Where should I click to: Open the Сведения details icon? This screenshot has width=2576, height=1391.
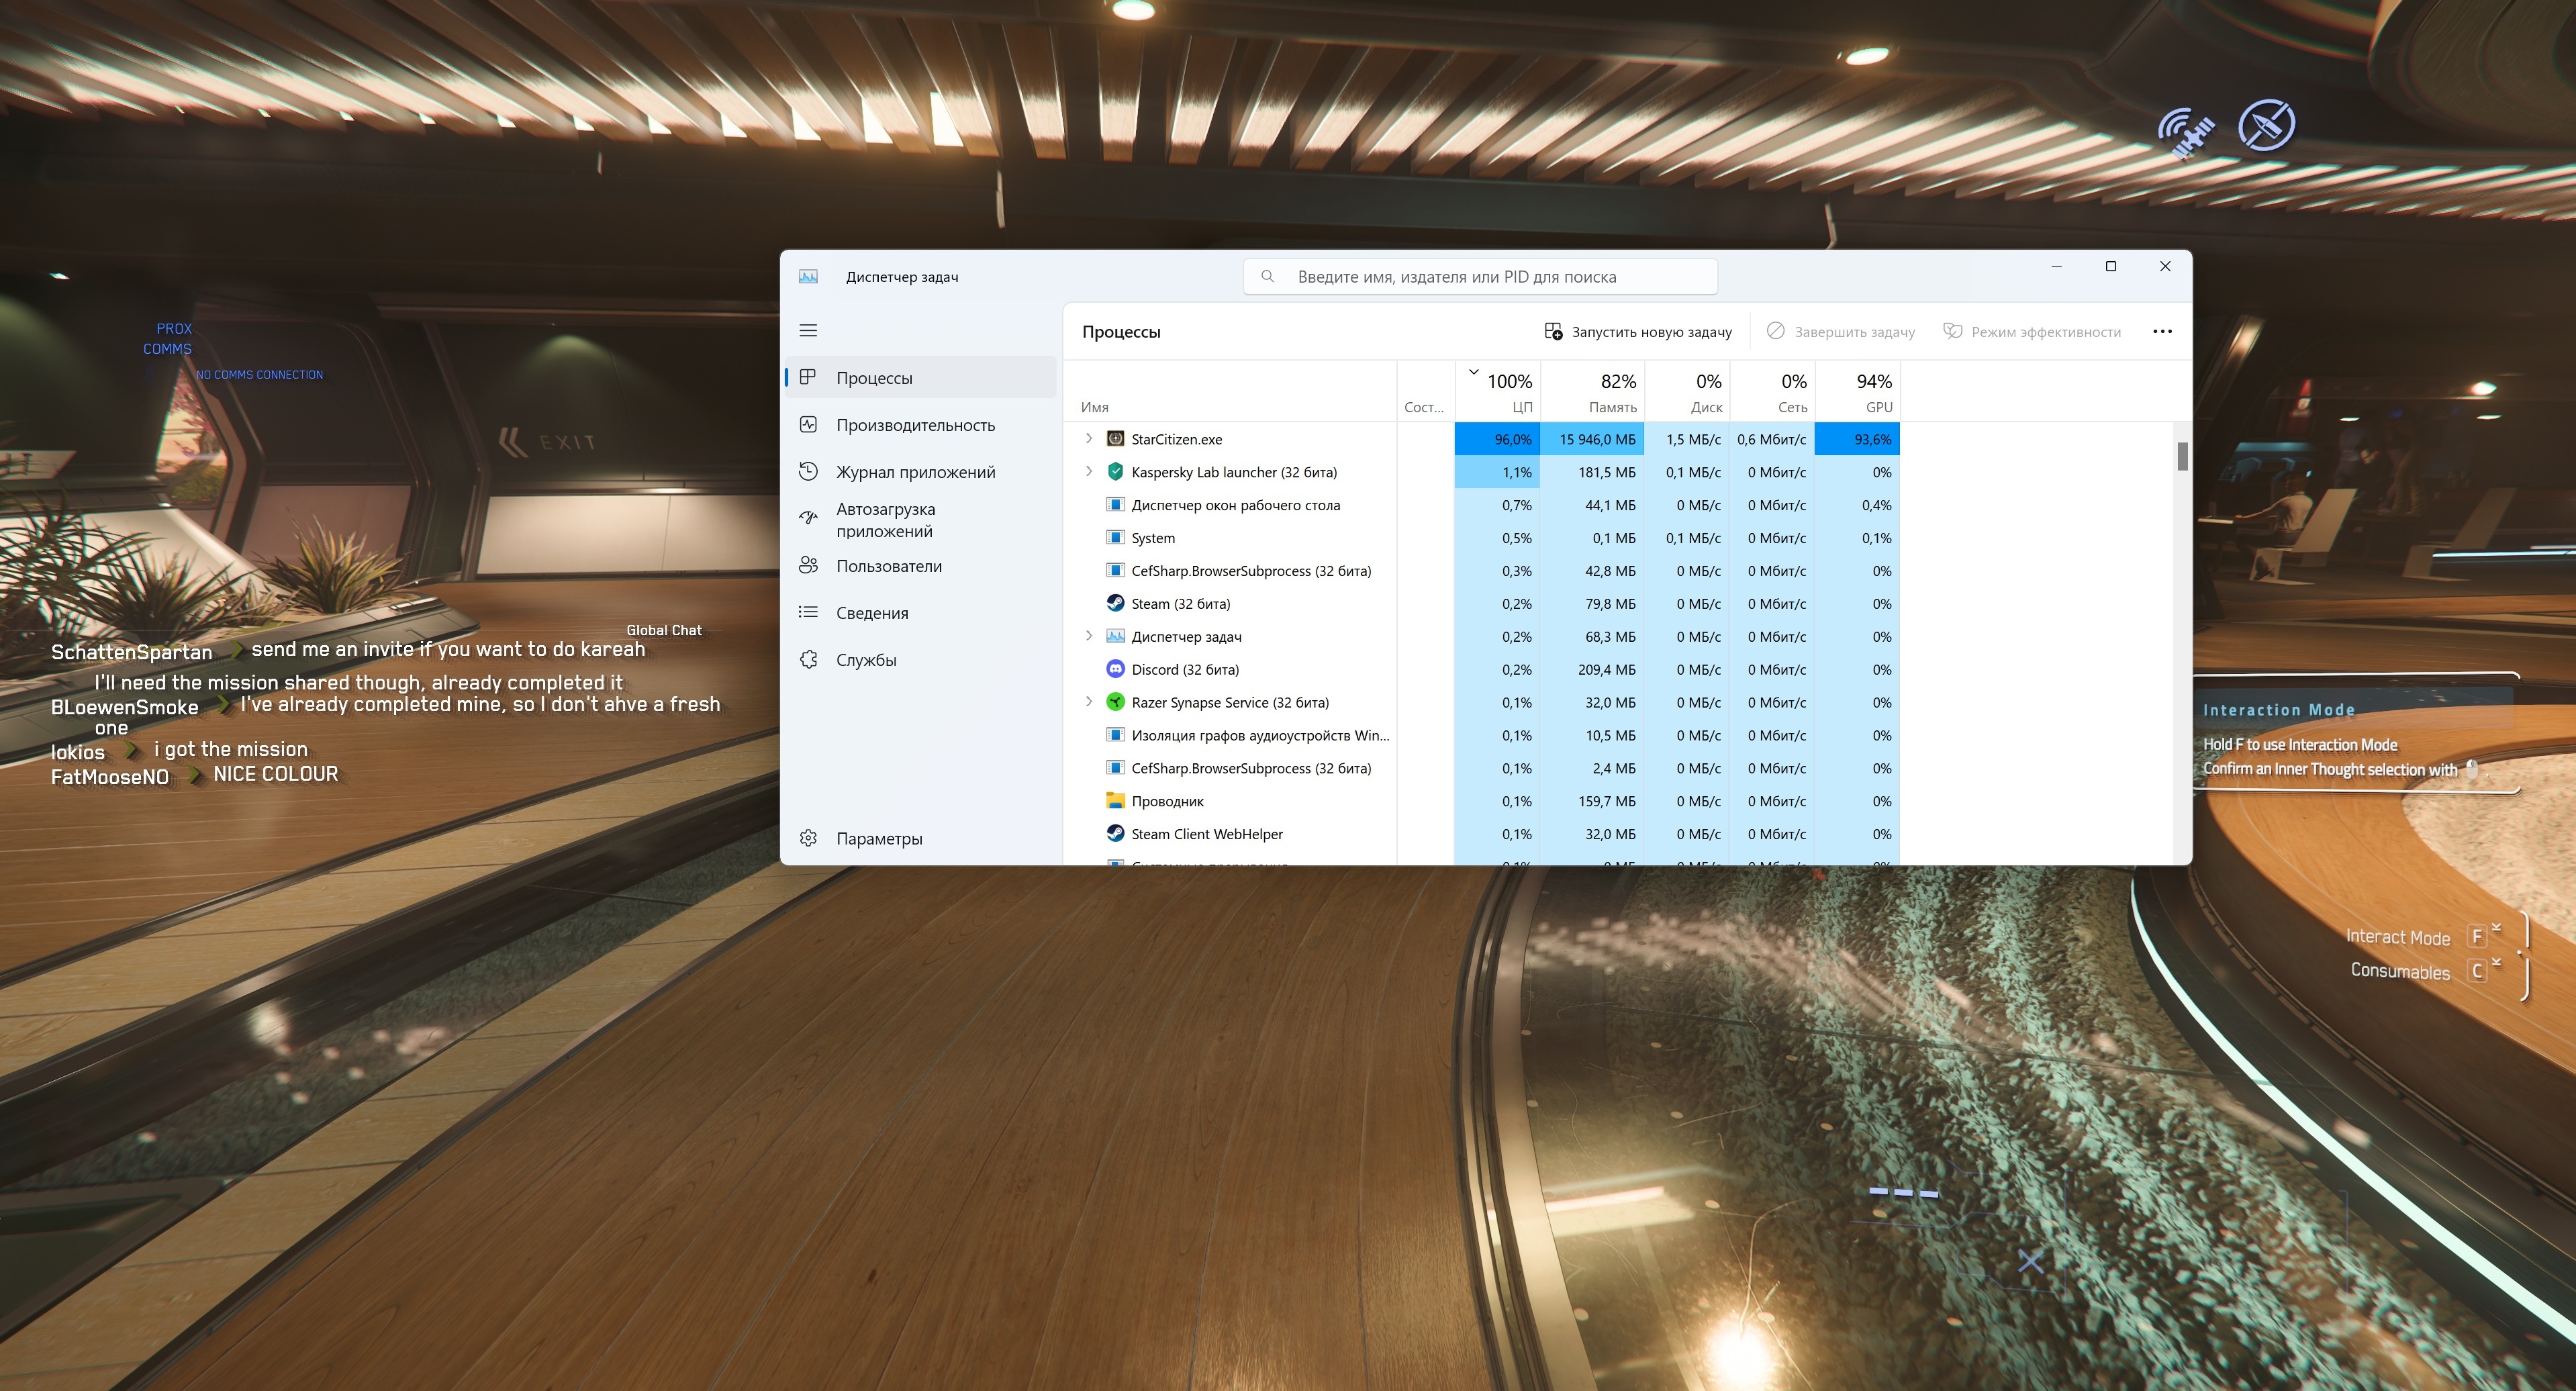point(809,612)
